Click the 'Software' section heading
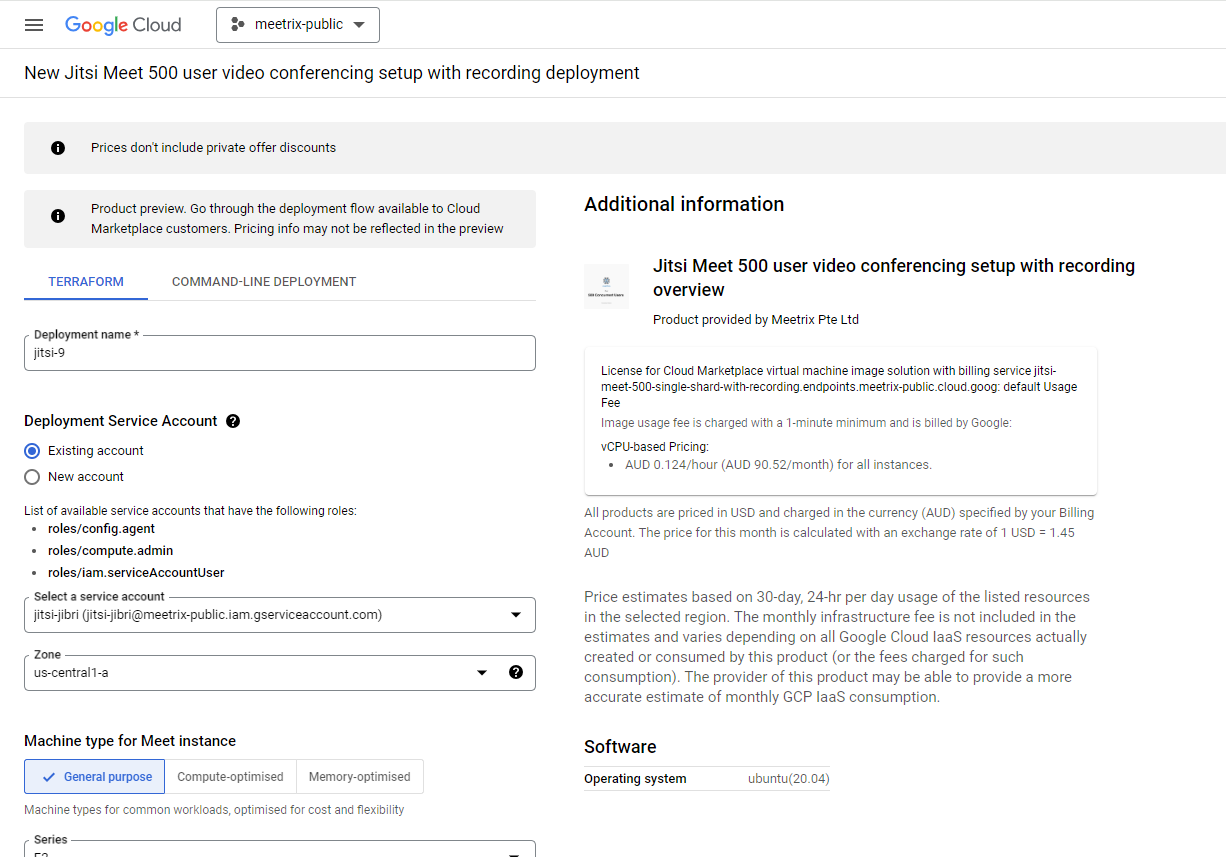This screenshot has height=857, width=1226. tap(620, 747)
